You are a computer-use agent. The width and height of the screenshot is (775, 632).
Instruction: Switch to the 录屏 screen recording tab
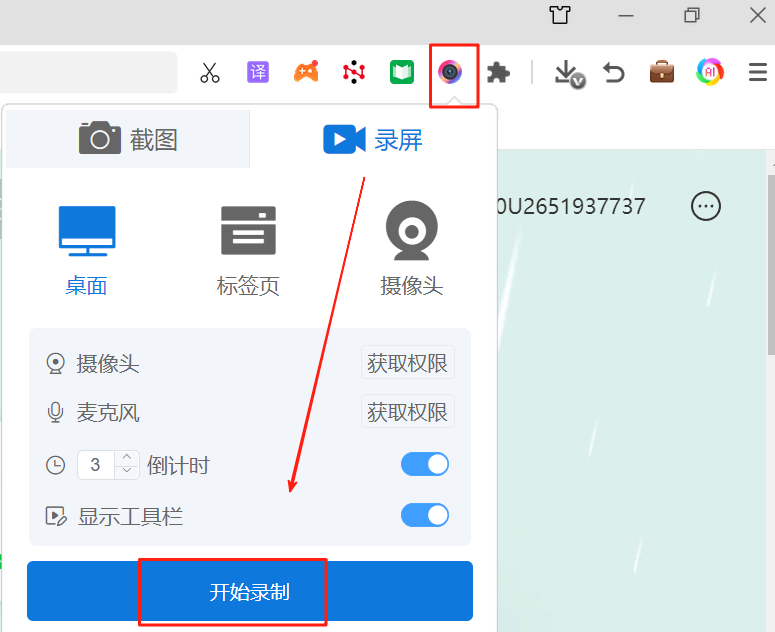(x=373, y=139)
